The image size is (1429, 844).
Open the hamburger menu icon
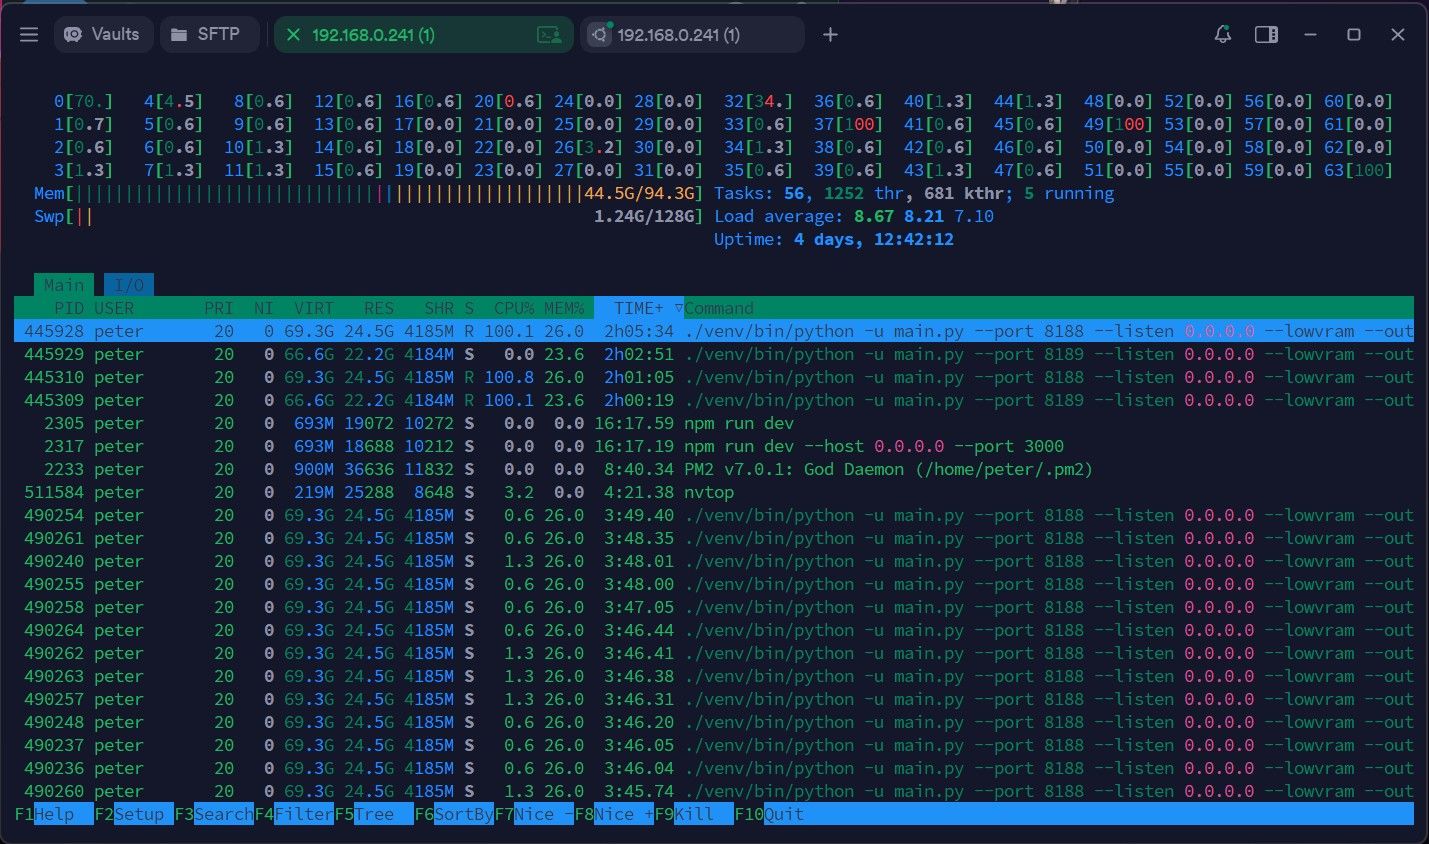29,35
